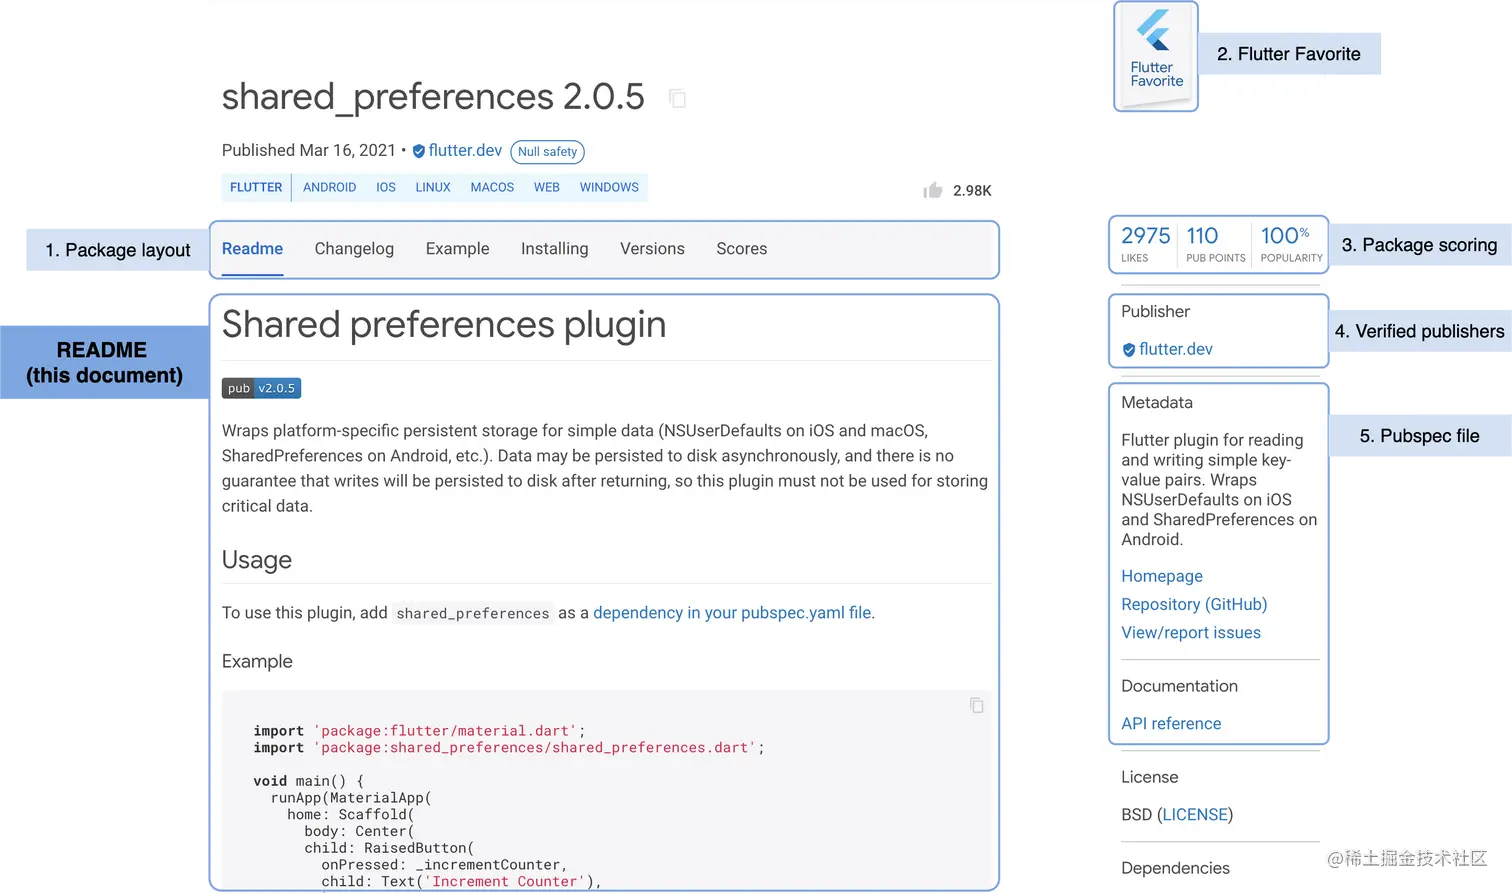Copy the example code snippet icon
Viewport: 1512px width, 893px height.
click(x=977, y=705)
